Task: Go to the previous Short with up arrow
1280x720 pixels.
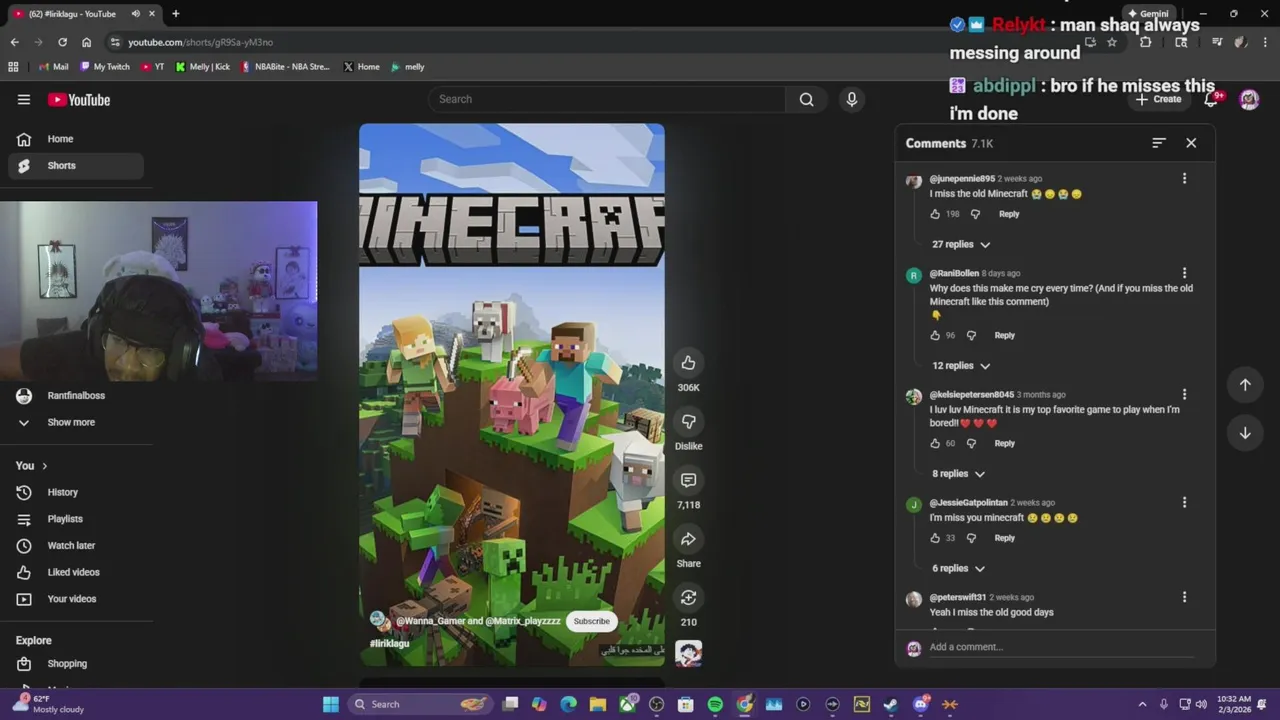Action: [1245, 385]
